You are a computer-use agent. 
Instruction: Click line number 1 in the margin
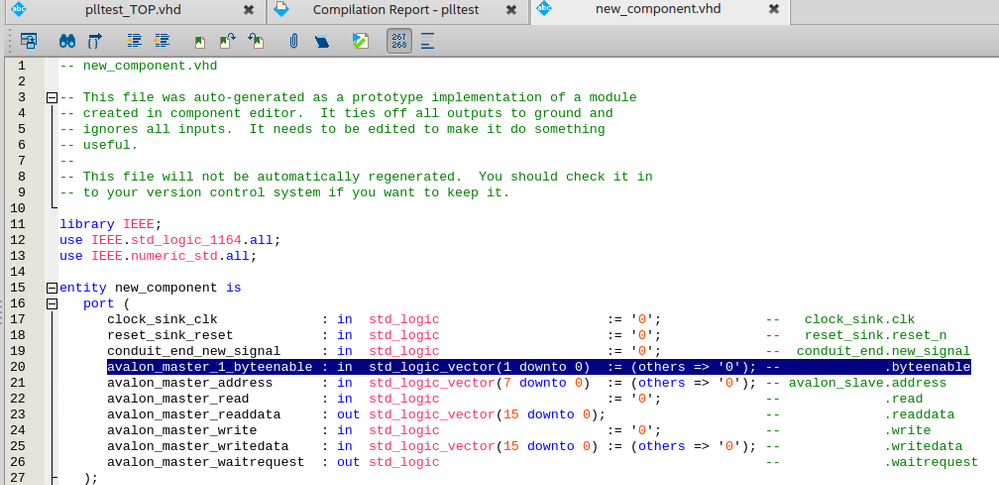point(22,66)
